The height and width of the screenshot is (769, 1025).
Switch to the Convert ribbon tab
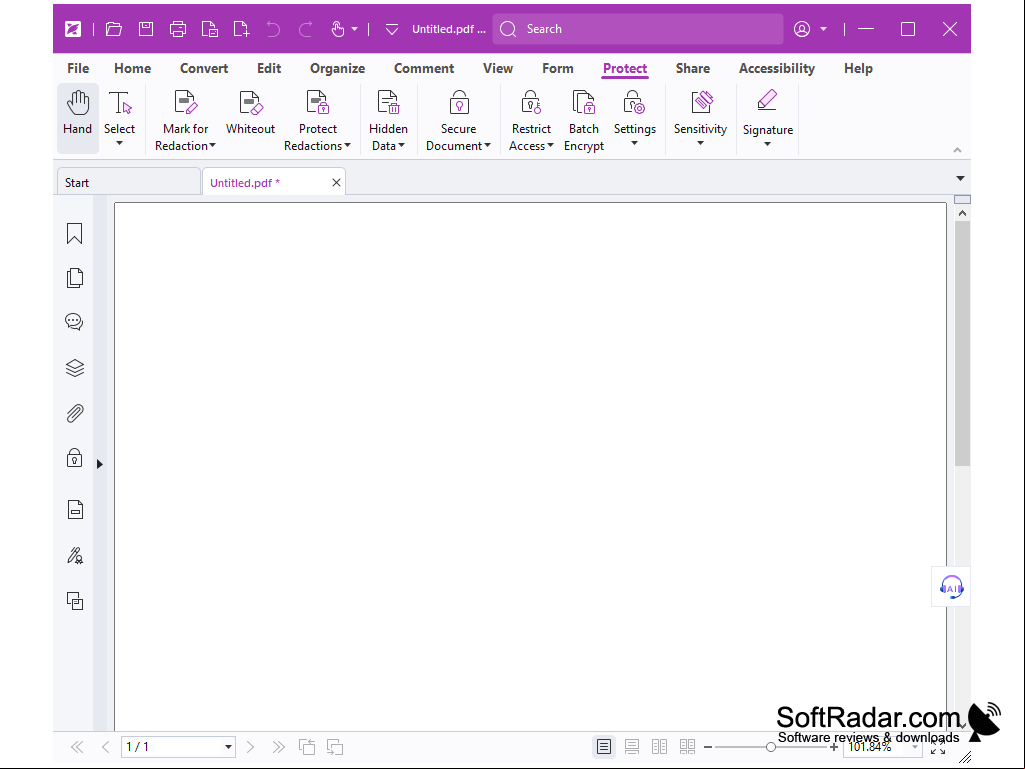pos(204,68)
